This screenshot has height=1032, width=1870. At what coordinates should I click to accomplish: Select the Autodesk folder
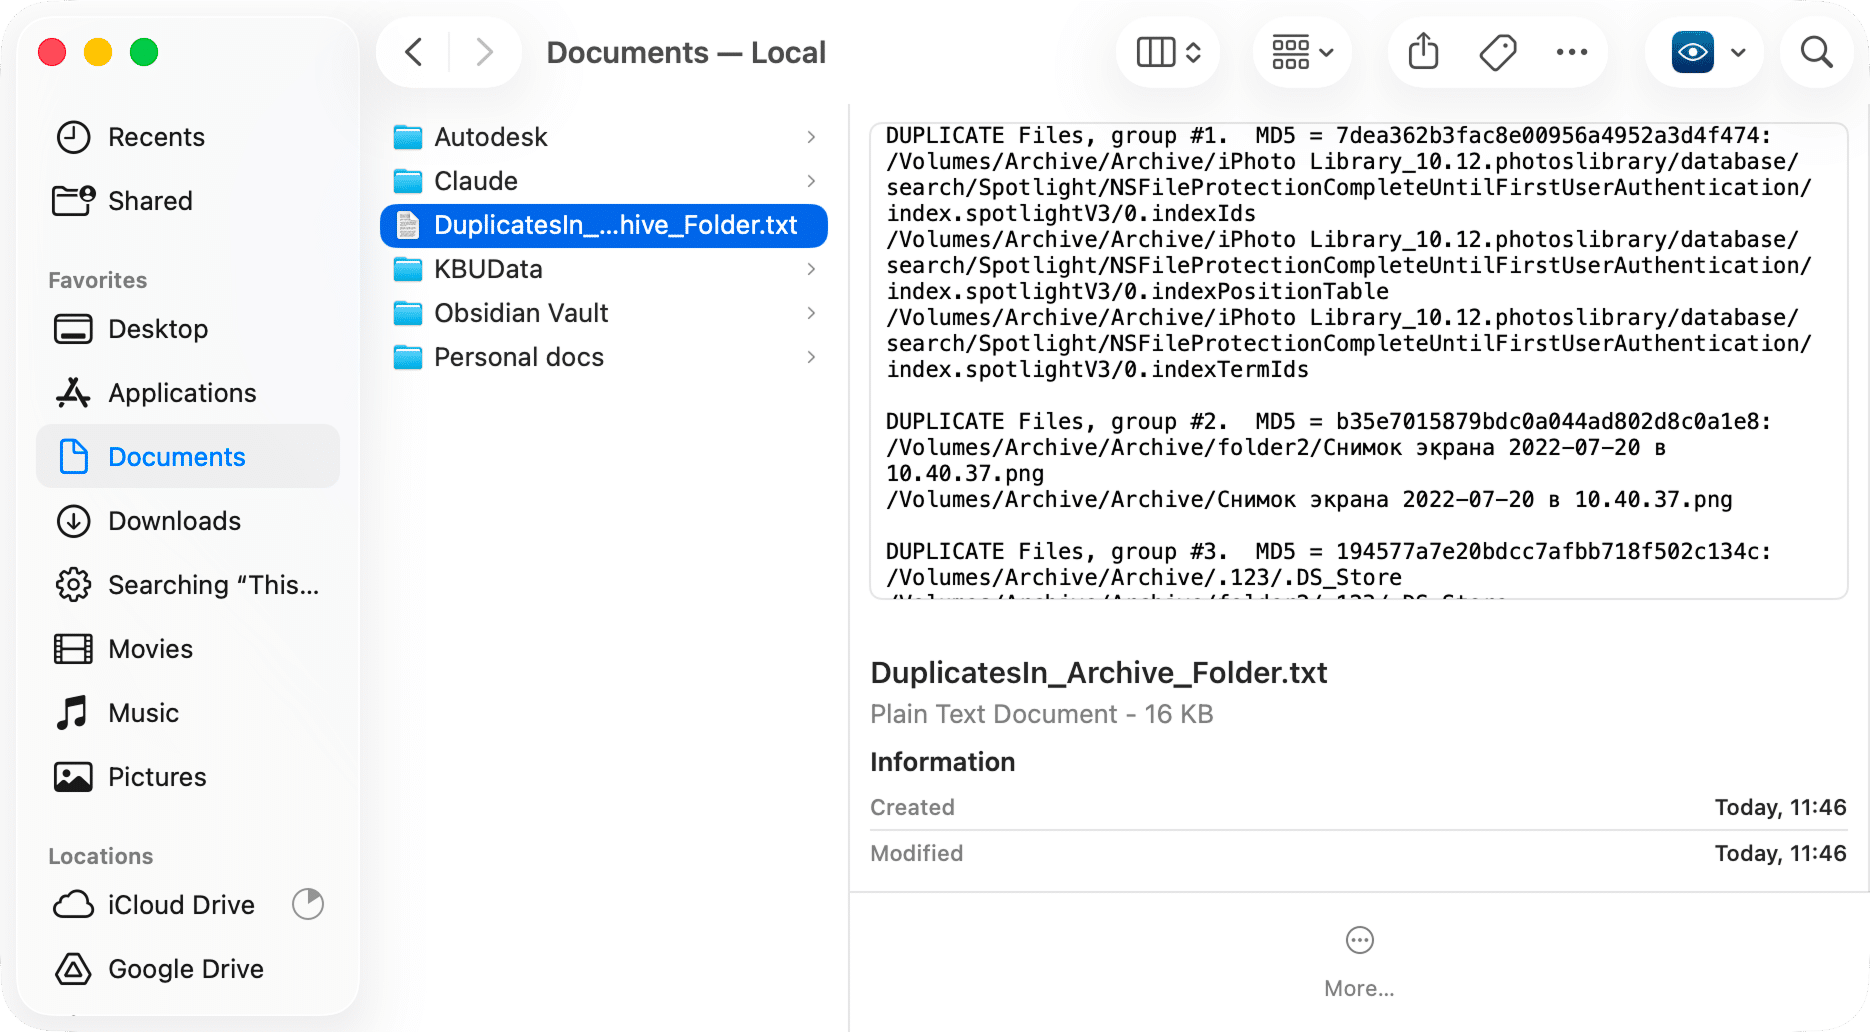coord(603,137)
